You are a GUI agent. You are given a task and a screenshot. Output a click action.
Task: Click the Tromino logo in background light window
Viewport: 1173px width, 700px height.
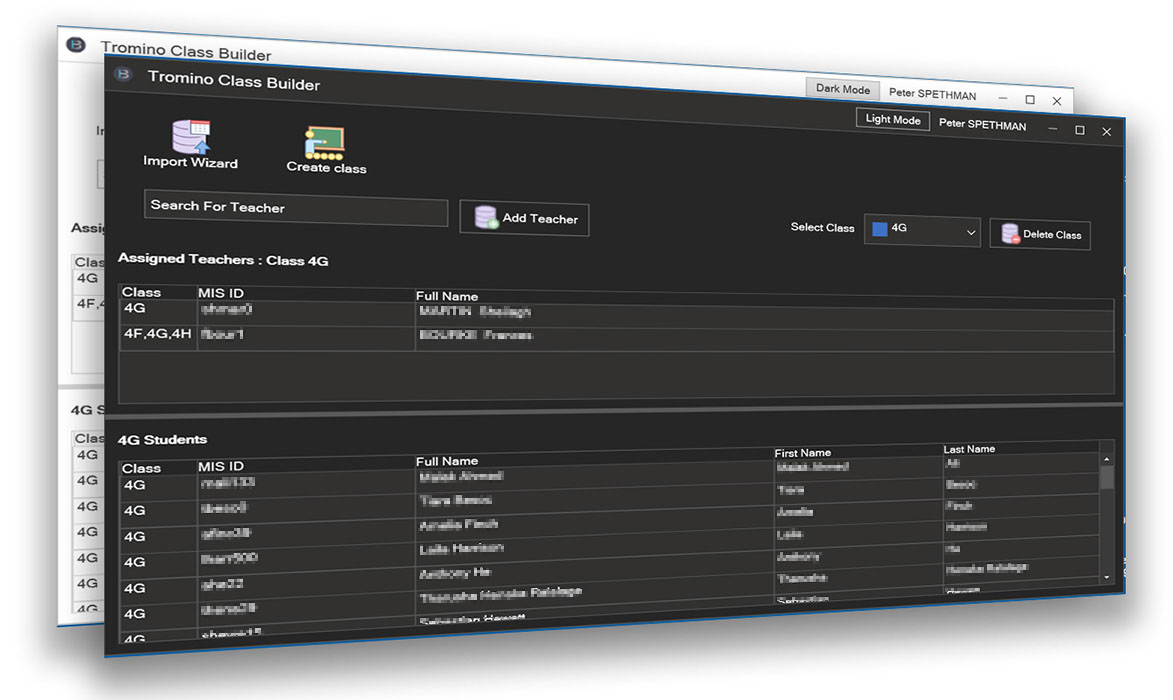pyautogui.click(x=75, y=45)
